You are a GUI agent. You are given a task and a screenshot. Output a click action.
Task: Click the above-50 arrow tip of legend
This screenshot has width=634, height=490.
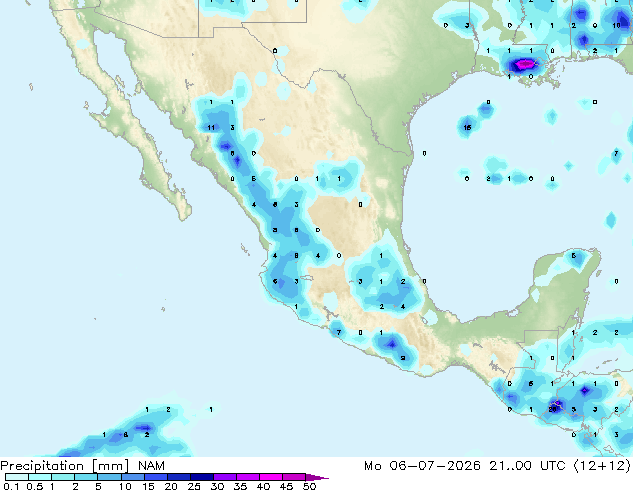[x=317, y=477]
